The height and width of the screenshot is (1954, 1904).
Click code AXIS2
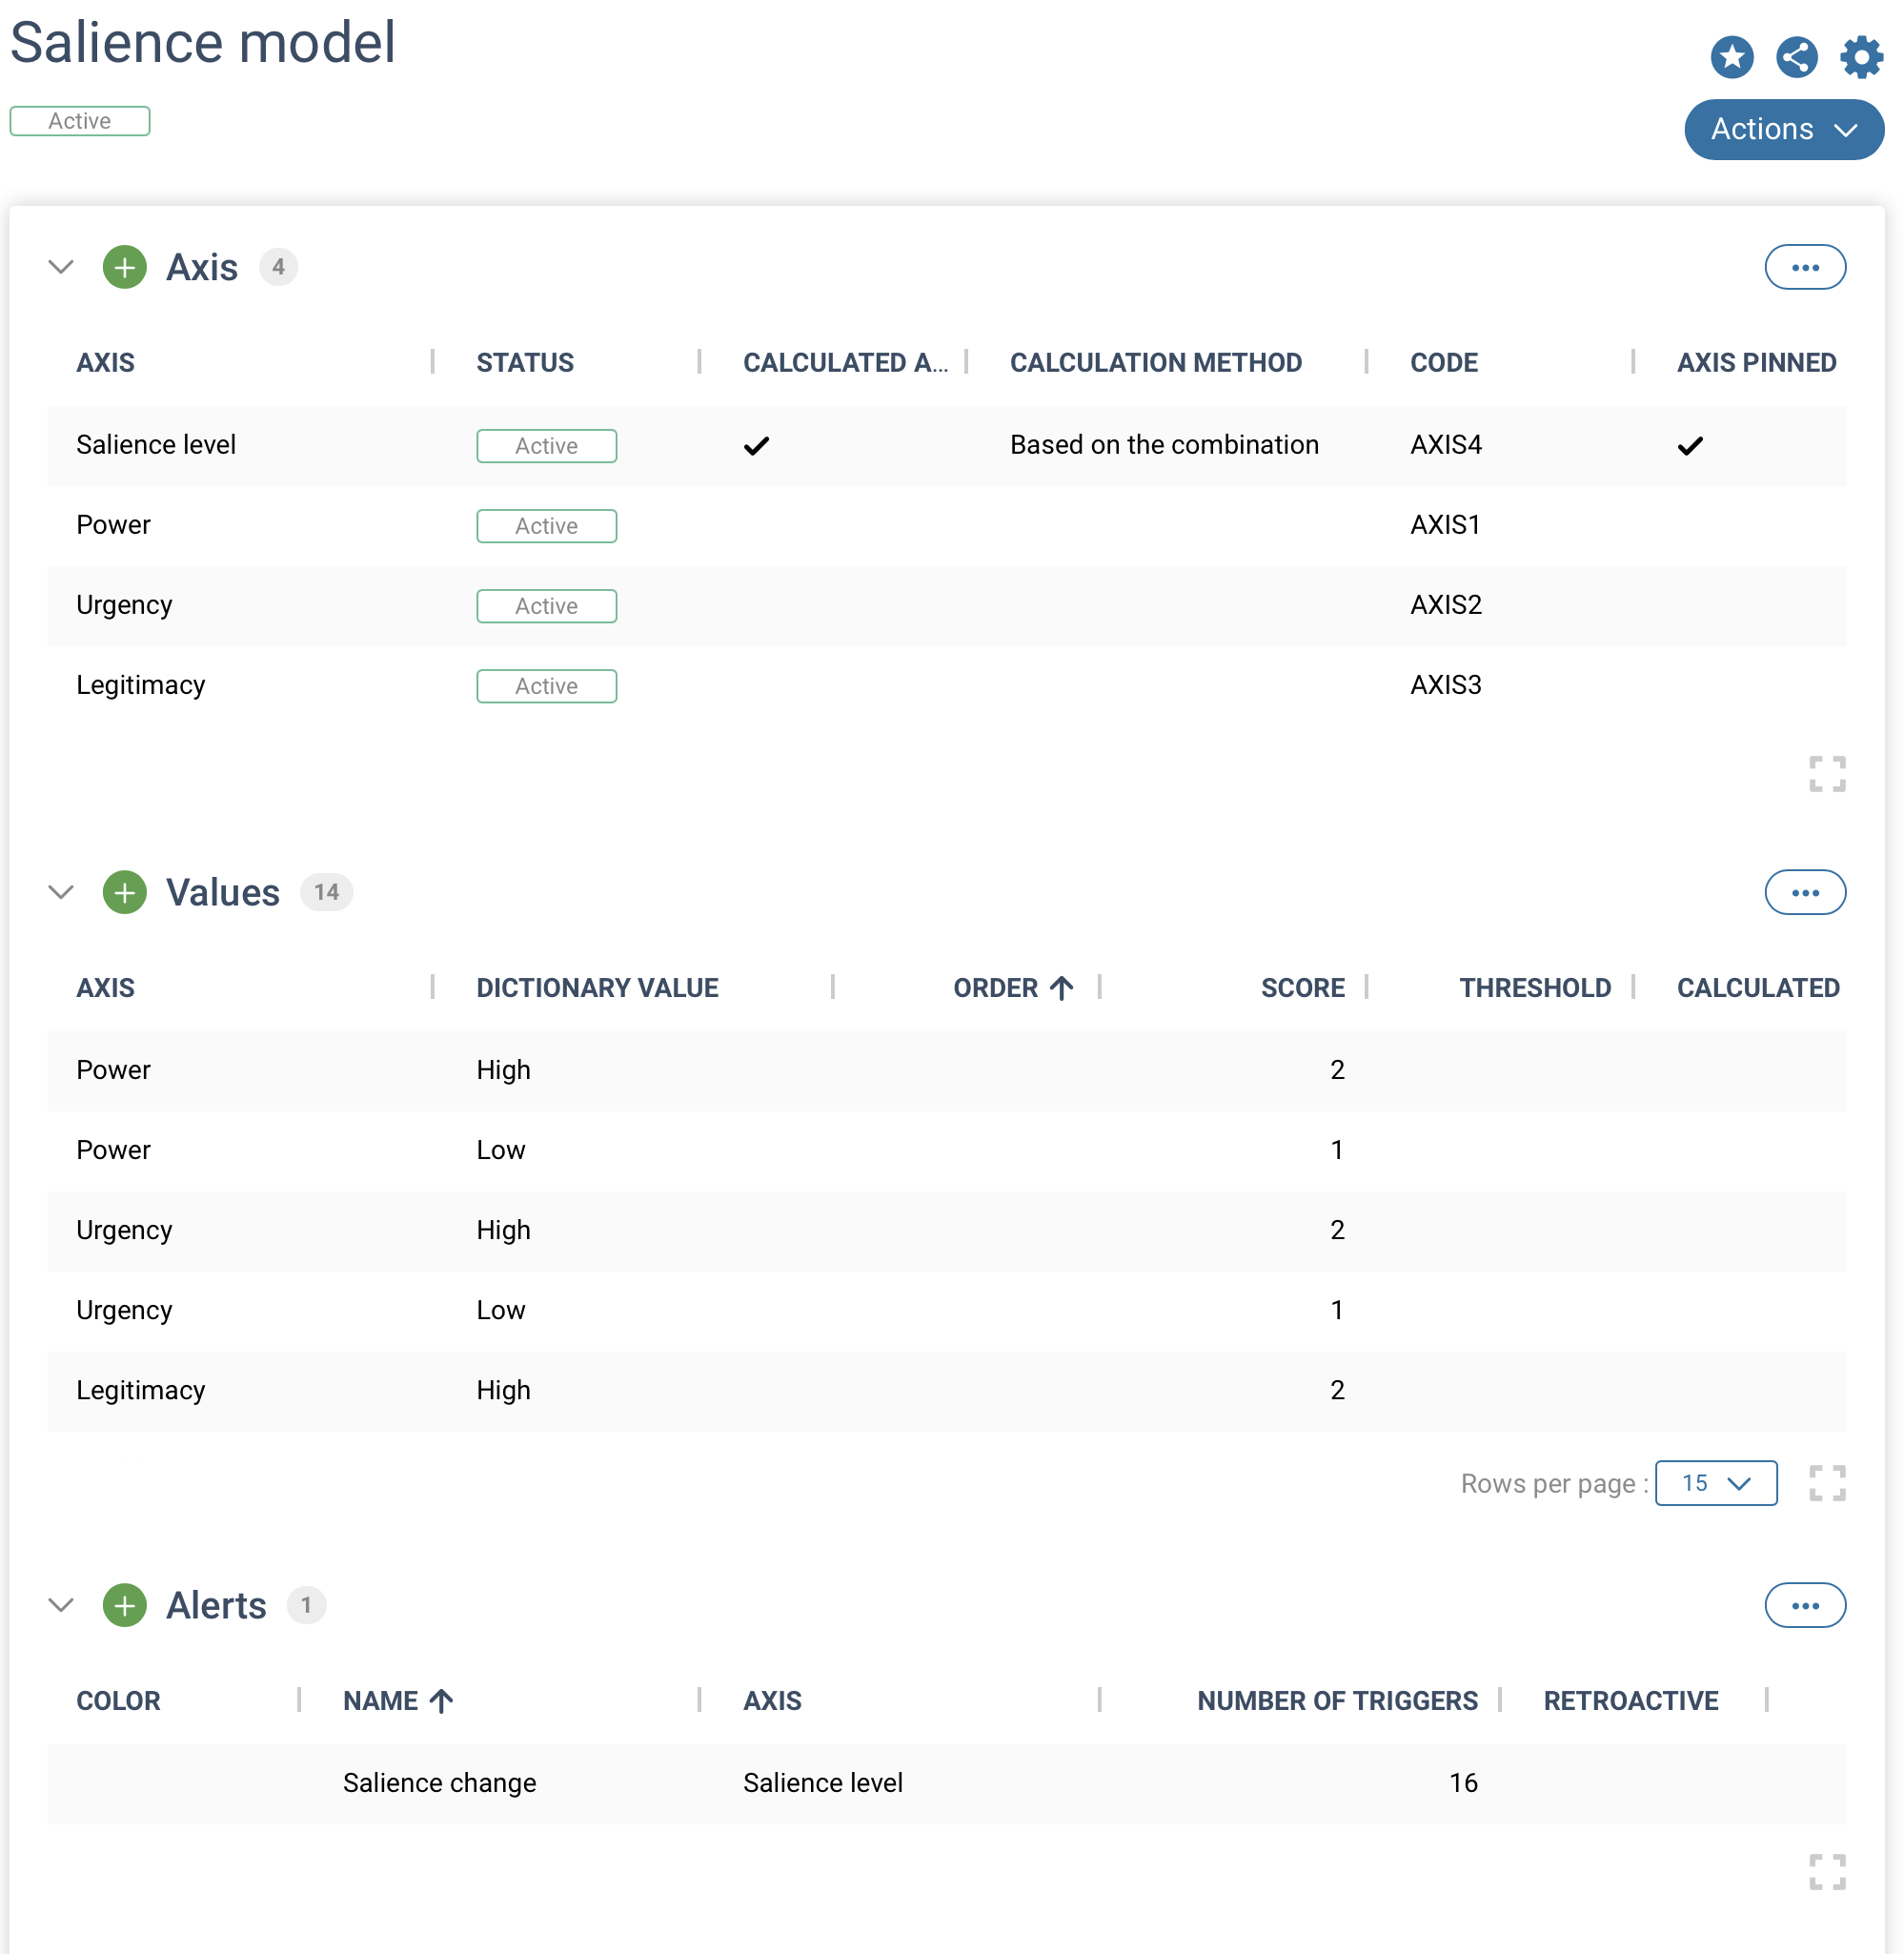1446,605
